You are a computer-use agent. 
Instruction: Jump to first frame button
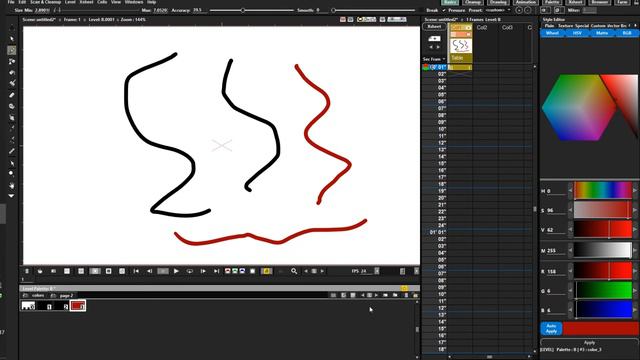[136, 271]
